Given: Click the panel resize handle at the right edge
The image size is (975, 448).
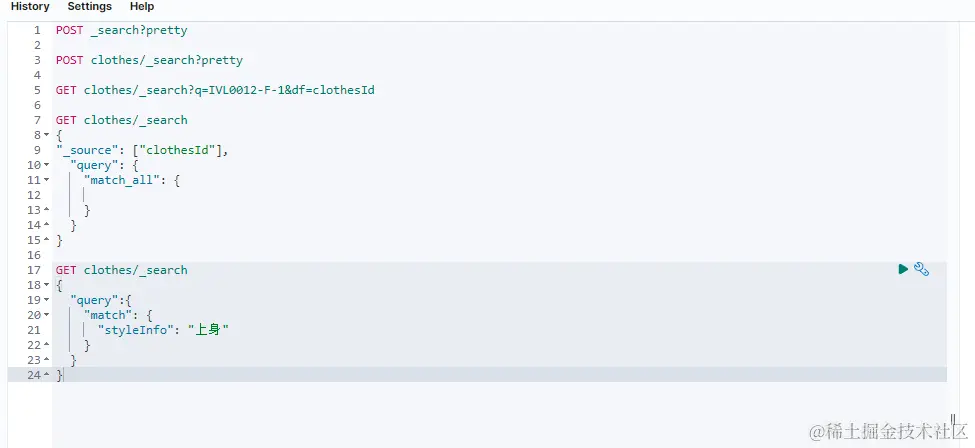Looking at the screenshot, I should click(952, 420).
